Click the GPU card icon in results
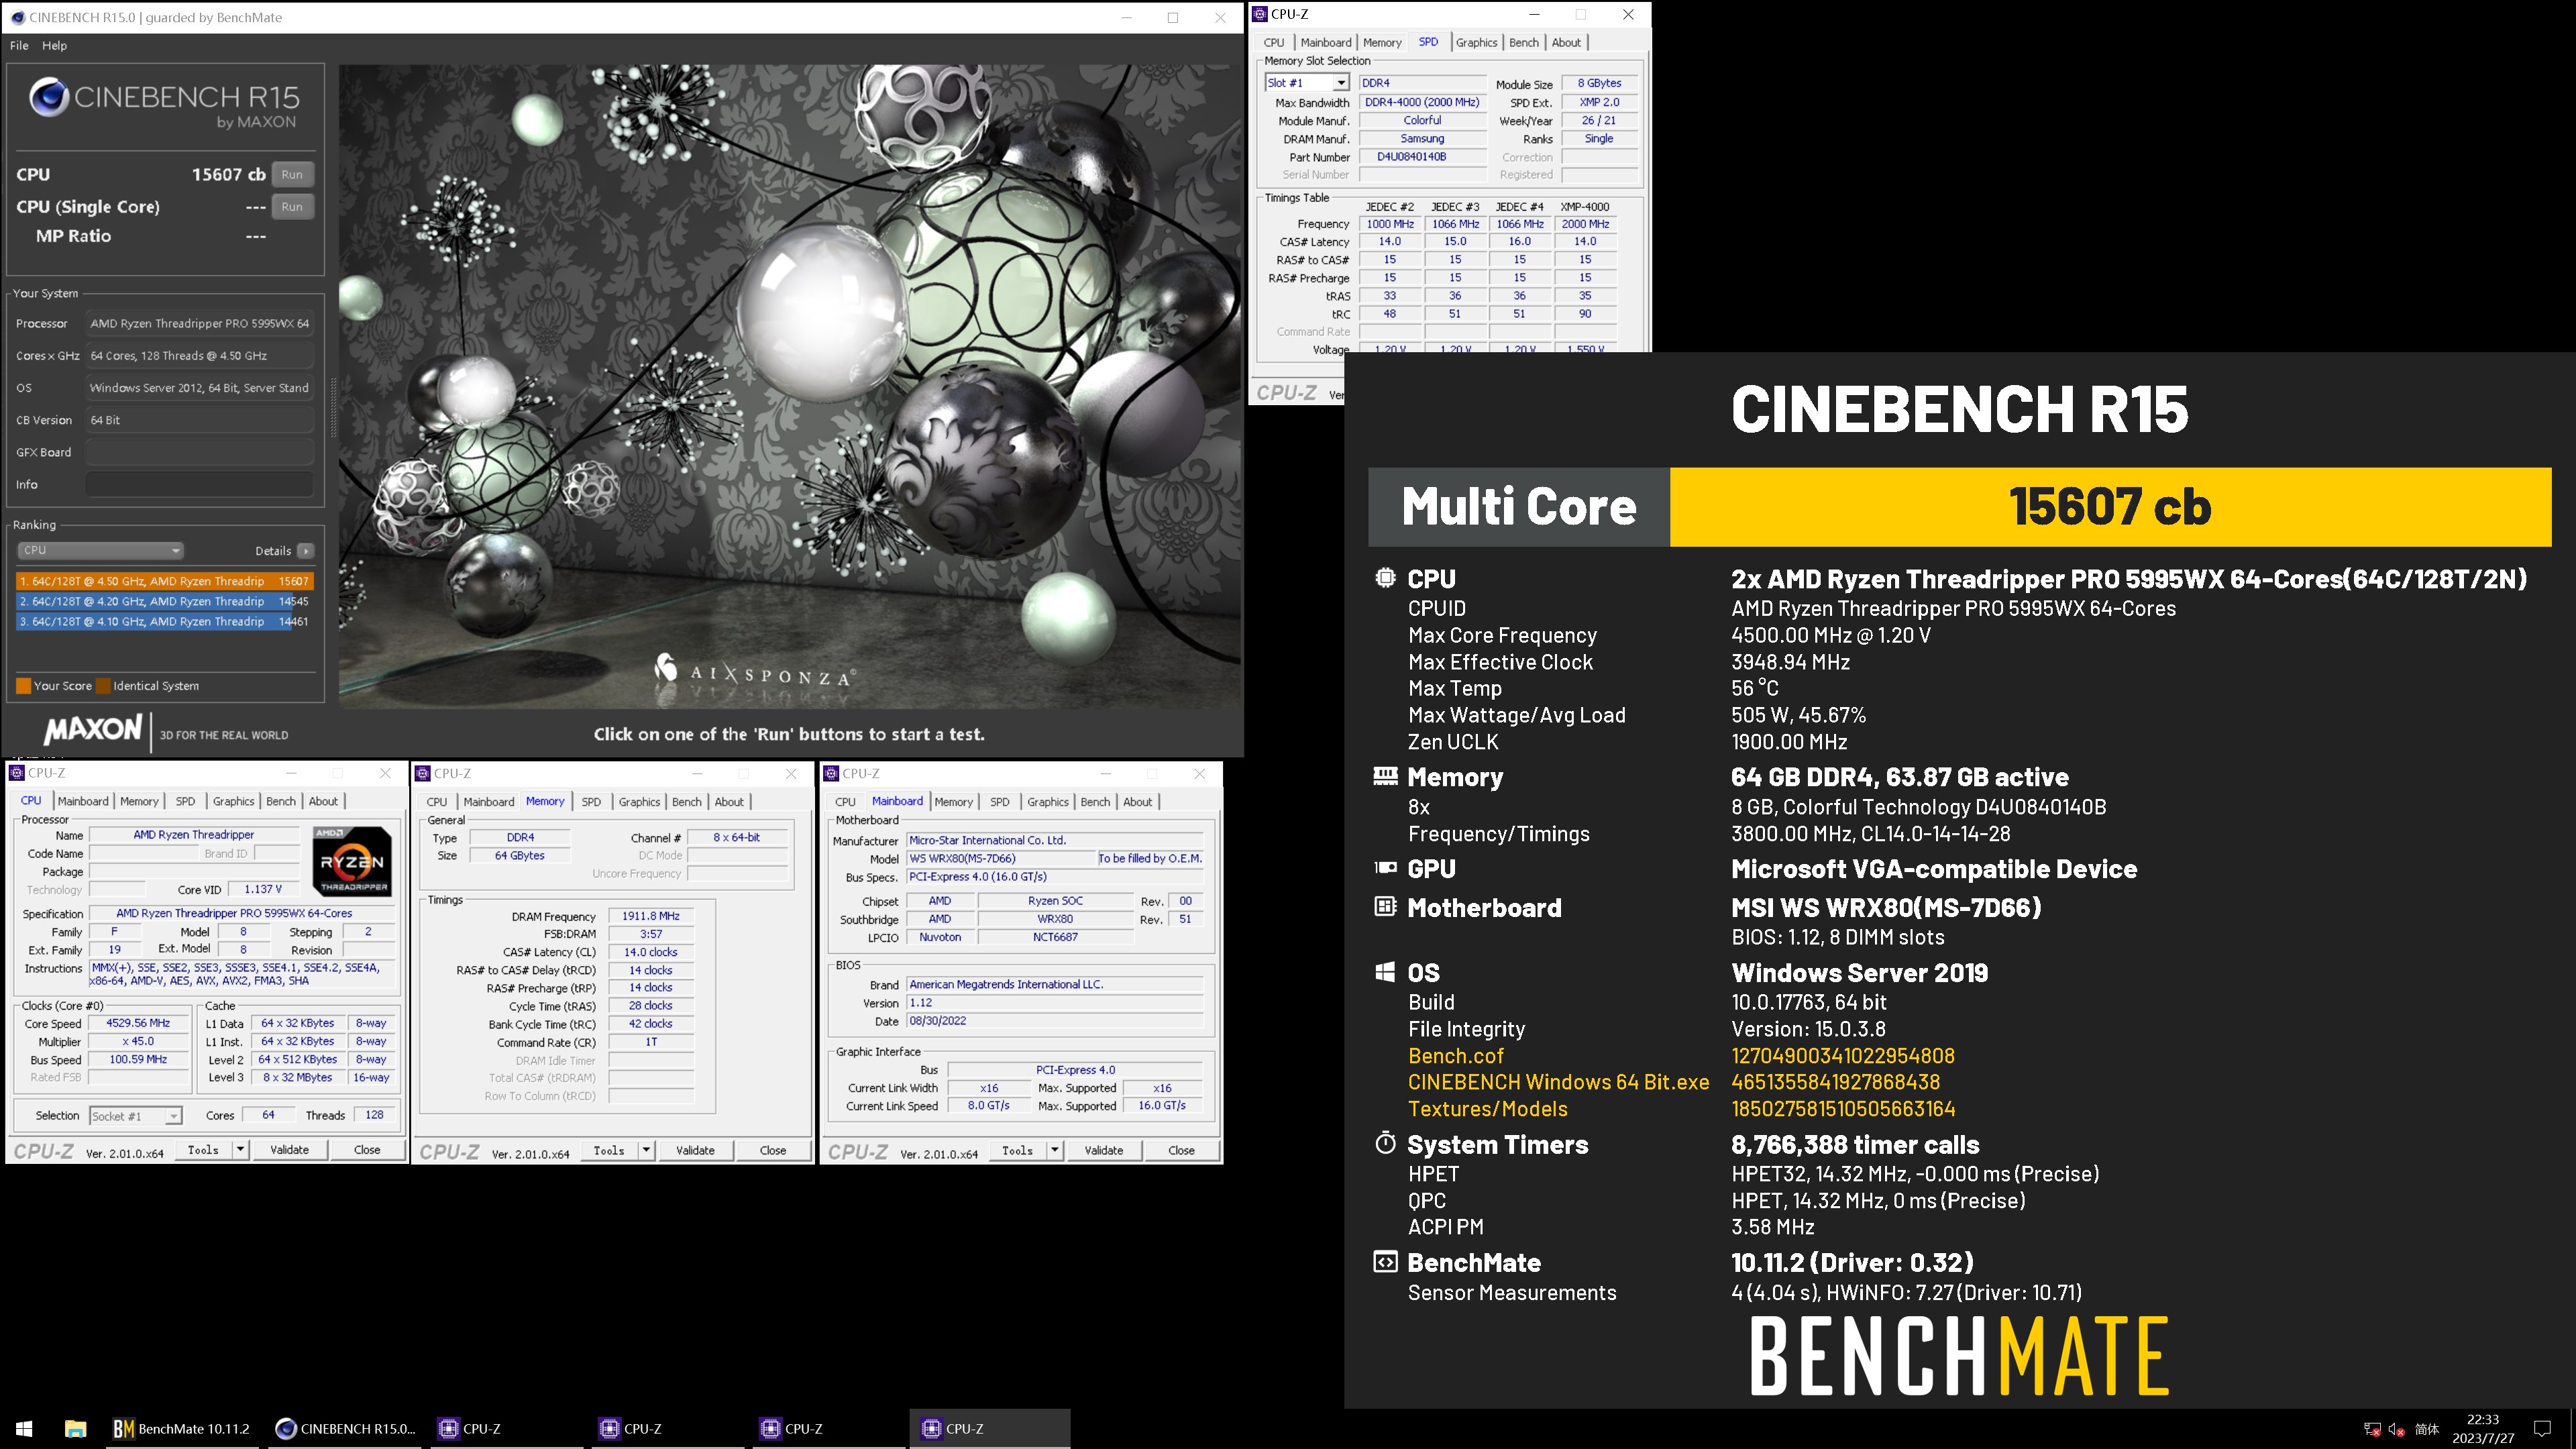 click(x=1385, y=868)
